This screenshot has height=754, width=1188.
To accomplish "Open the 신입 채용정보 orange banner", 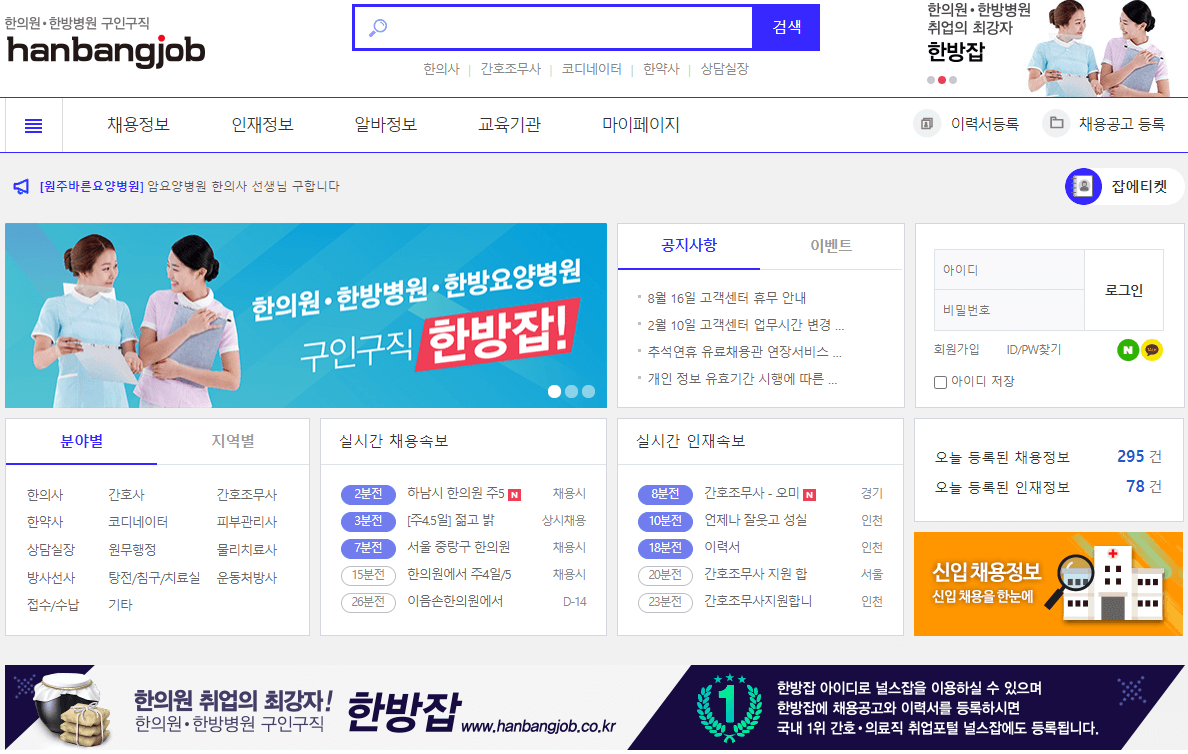I will pyautogui.click(x=1048, y=583).
